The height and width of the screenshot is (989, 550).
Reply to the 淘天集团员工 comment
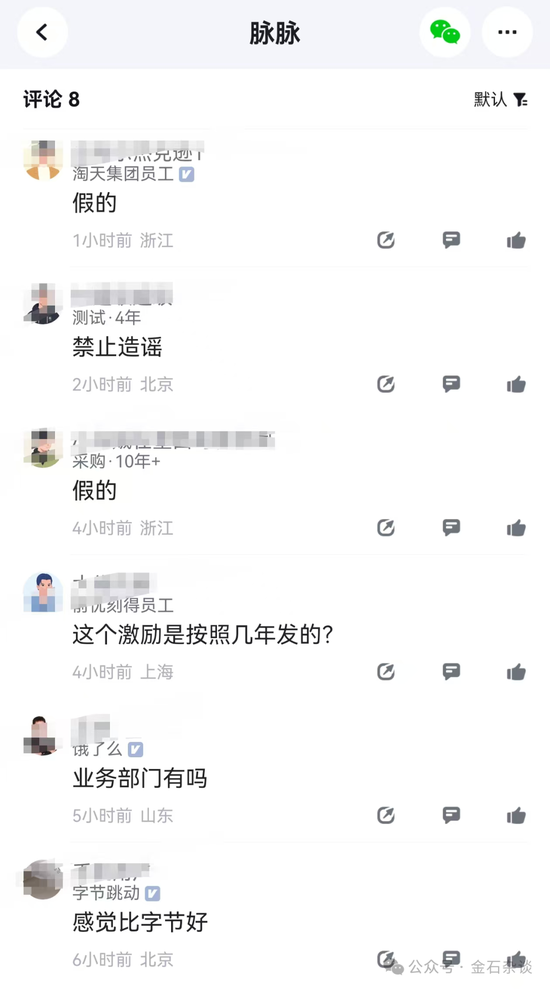point(451,240)
